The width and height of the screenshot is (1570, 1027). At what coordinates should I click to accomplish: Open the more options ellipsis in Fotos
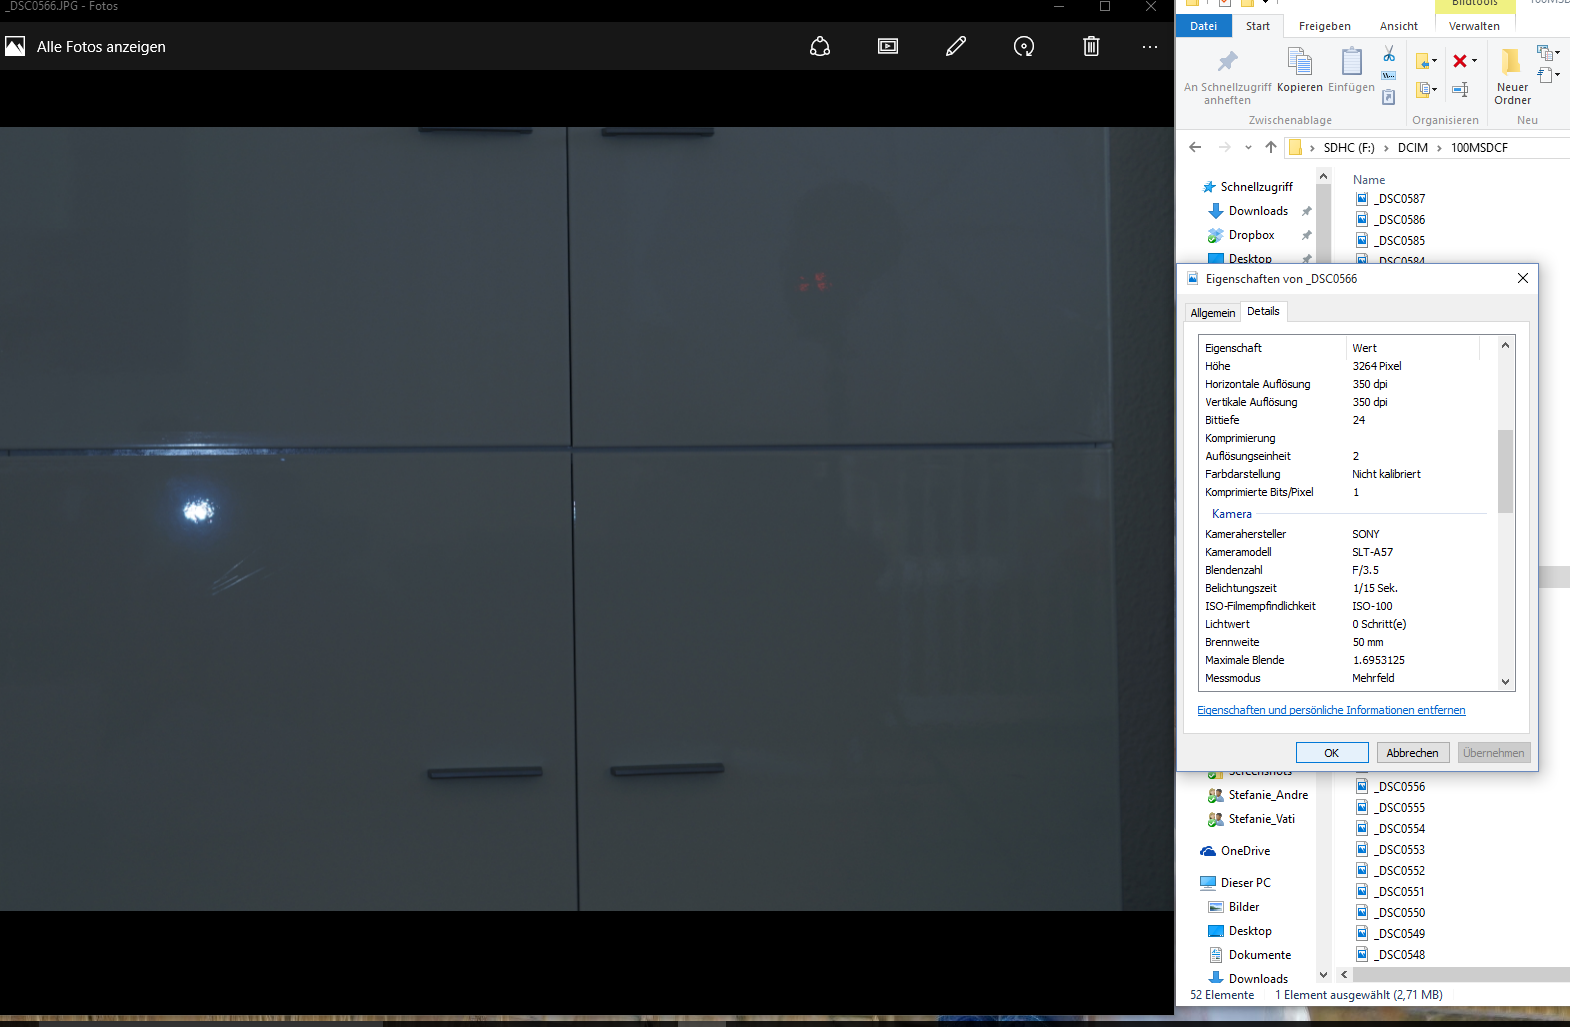[1150, 46]
